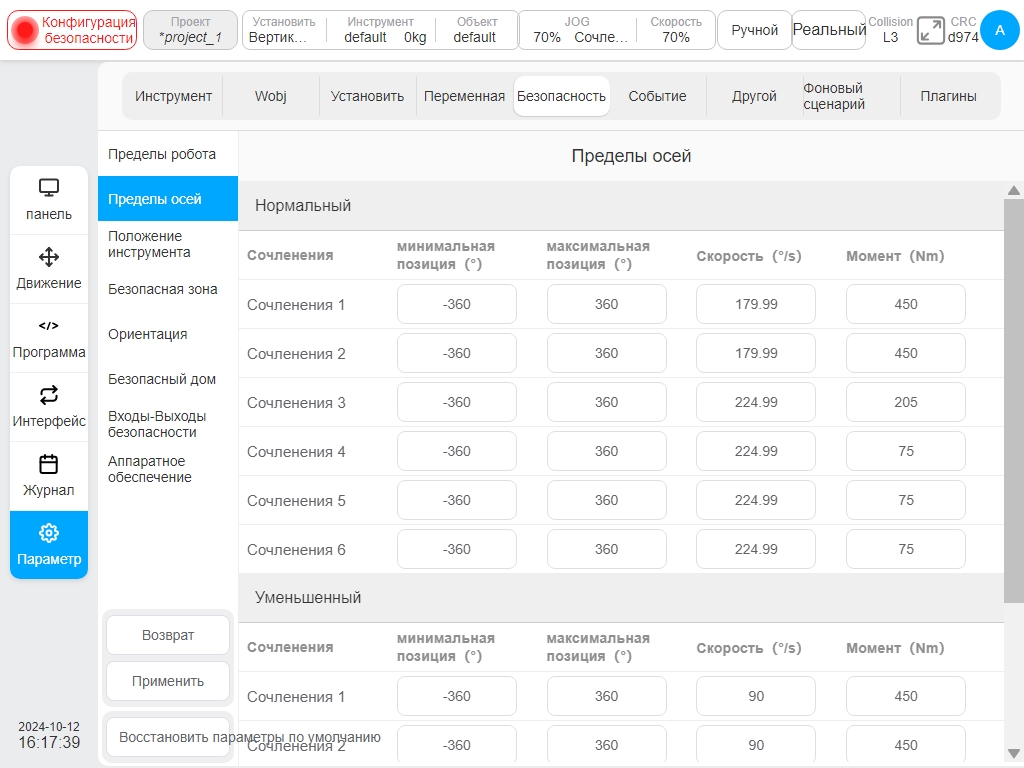
Task: Open the Программа code icon
Action: (x=49, y=326)
